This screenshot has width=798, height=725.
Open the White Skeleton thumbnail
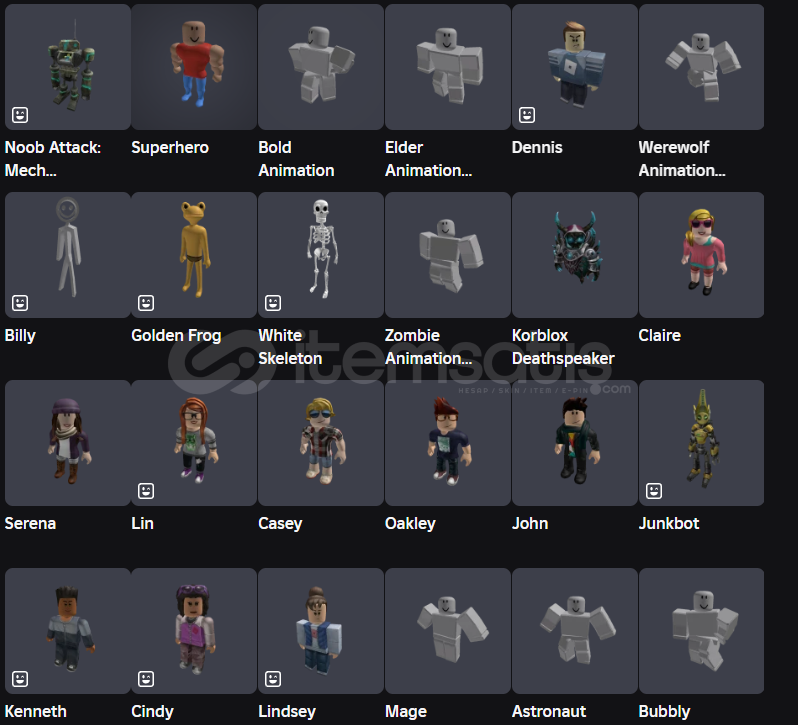pyautogui.click(x=321, y=255)
